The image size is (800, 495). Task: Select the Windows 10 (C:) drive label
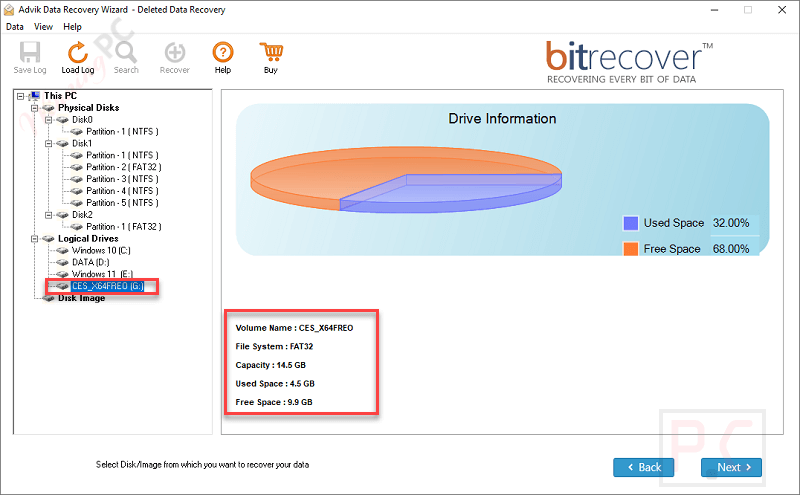[x=101, y=251]
